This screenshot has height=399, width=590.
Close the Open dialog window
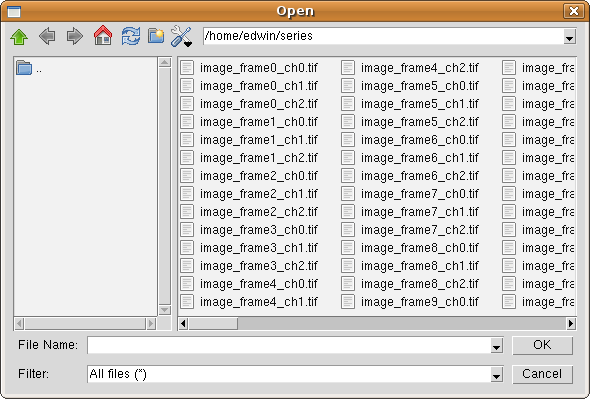click(573, 11)
